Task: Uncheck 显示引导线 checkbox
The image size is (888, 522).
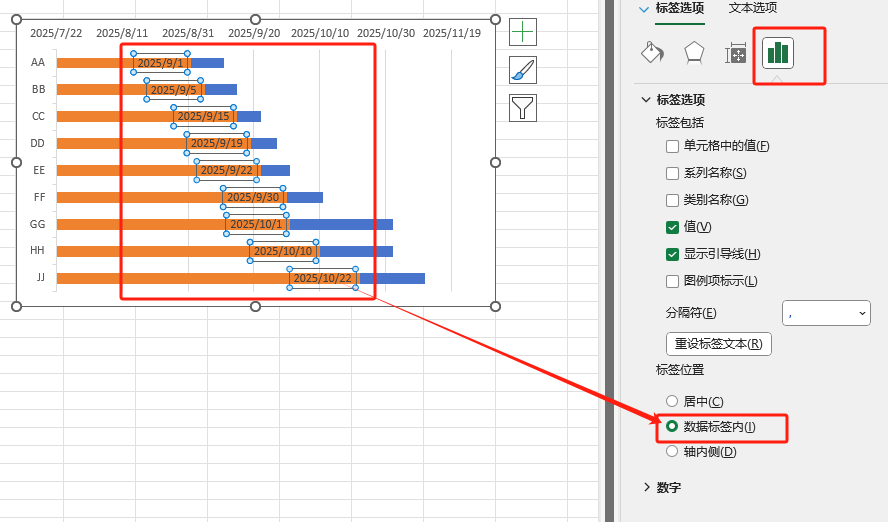Action: point(672,254)
